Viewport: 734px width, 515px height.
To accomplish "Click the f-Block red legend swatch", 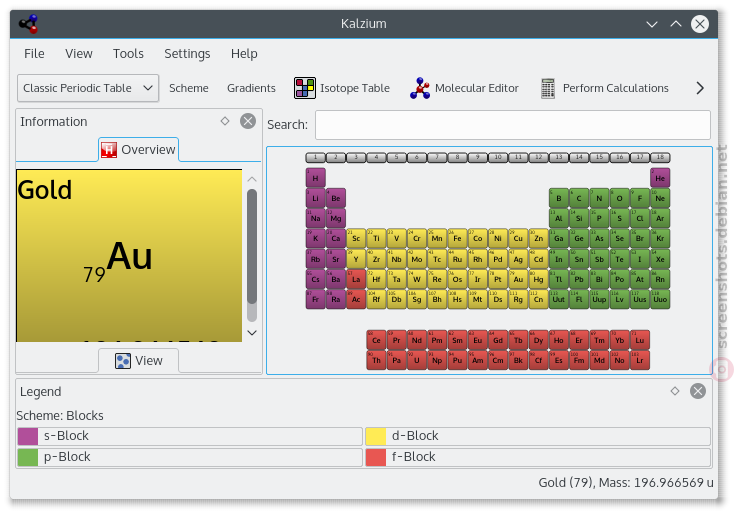I will [375, 457].
